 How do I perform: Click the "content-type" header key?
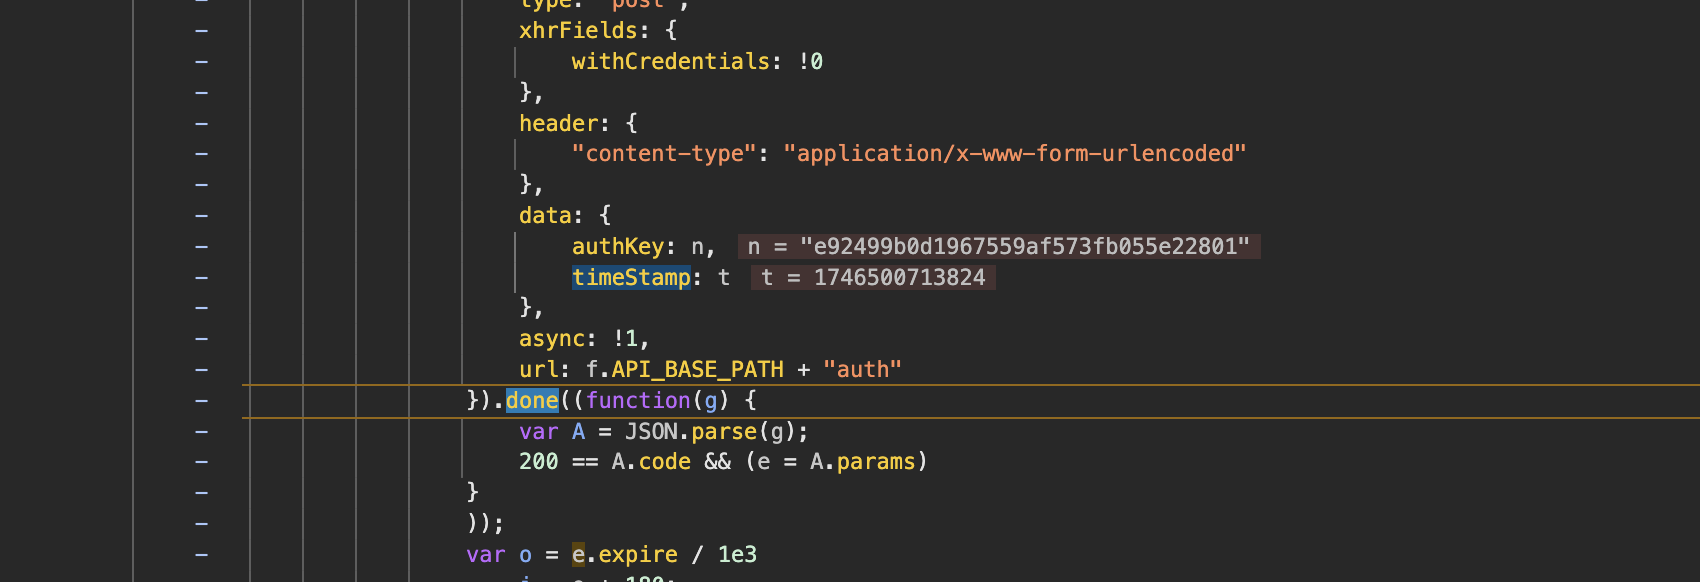coord(664,154)
